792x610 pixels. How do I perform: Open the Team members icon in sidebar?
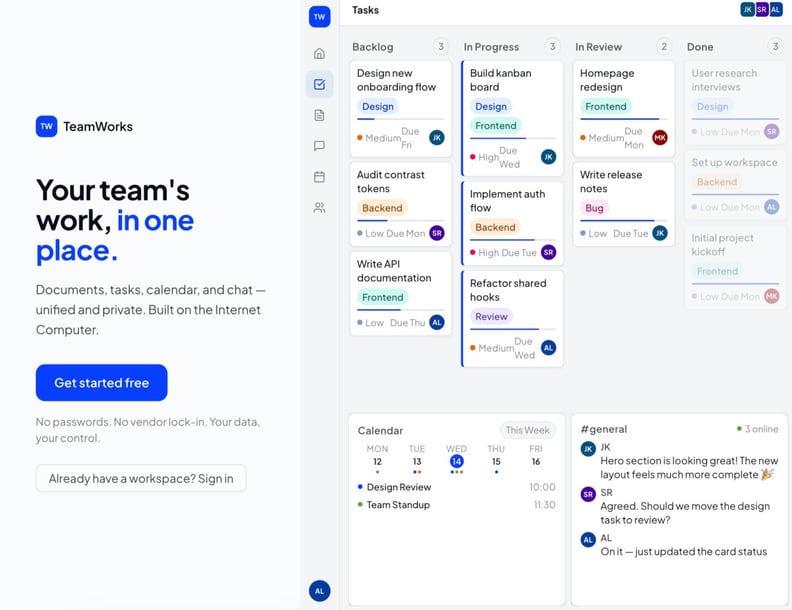[x=319, y=208]
